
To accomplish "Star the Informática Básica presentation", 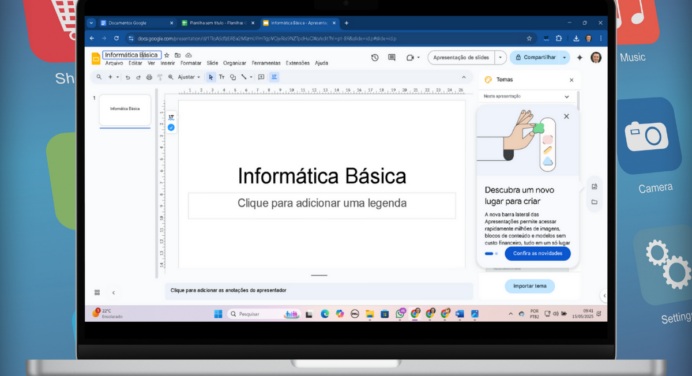I will pyautogui.click(x=167, y=55).
